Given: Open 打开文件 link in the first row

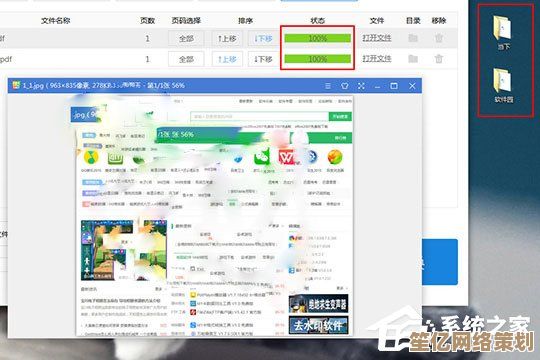Looking at the screenshot, I should tap(376, 38).
